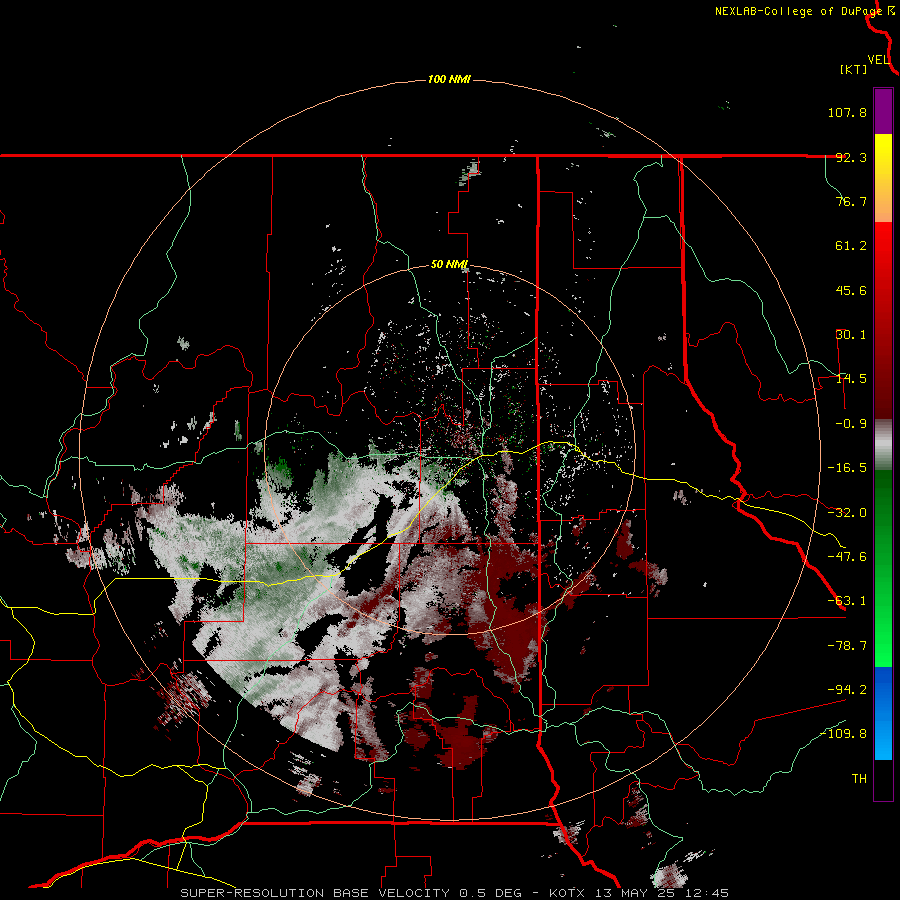Pick the purple segment of the velocity color bar

pos(883,111)
